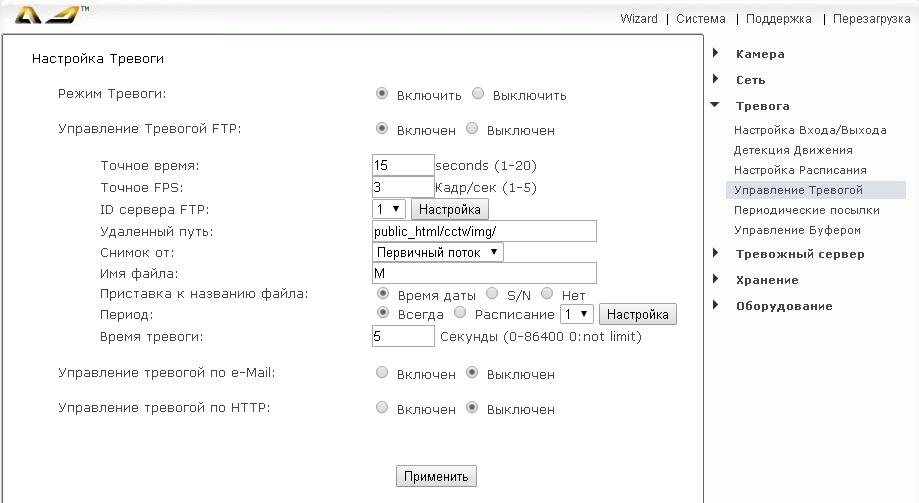Open Система in the top menu

coord(701,19)
